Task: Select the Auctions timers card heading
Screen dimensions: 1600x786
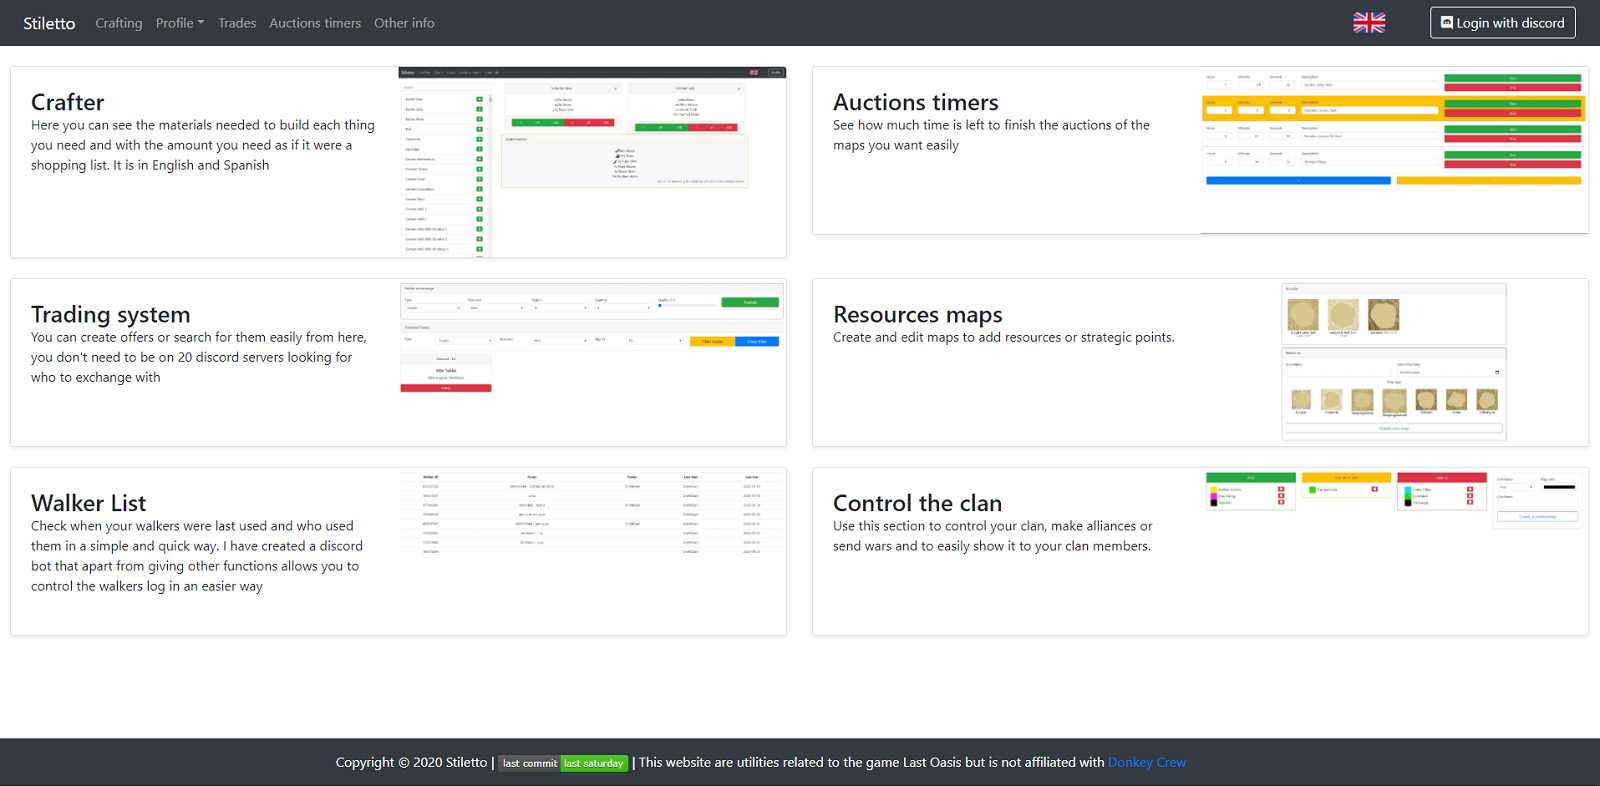Action: point(916,102)
